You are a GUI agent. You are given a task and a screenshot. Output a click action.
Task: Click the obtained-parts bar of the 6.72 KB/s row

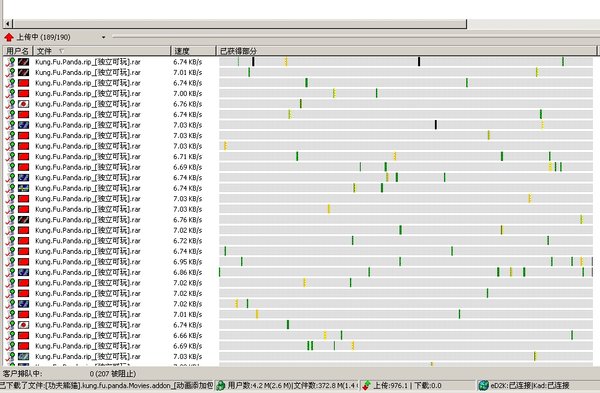(x=406, y=241)
